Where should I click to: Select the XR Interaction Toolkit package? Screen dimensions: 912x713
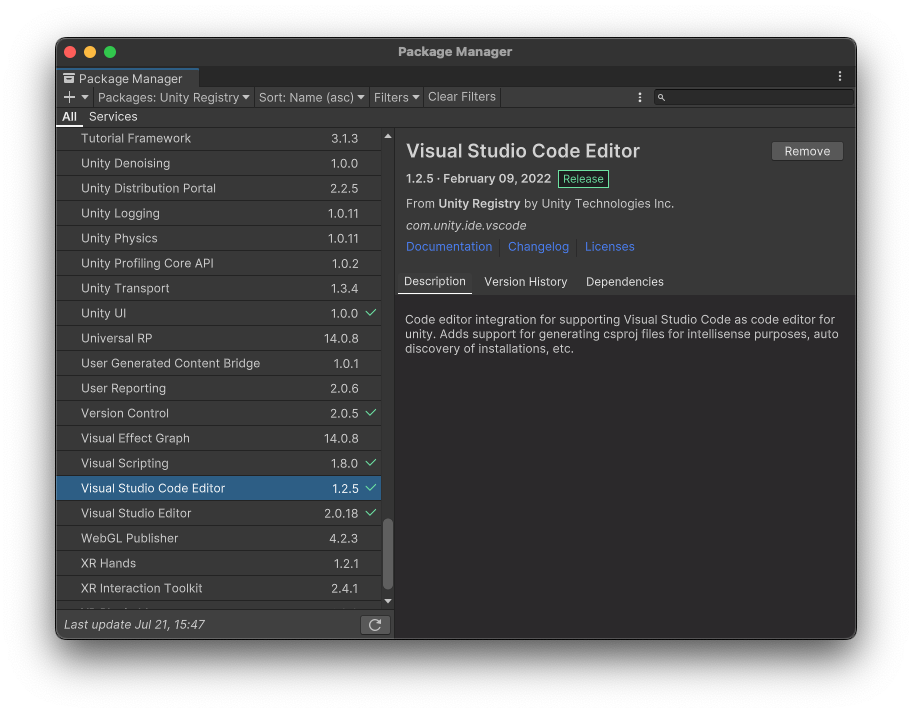point(219,589)
